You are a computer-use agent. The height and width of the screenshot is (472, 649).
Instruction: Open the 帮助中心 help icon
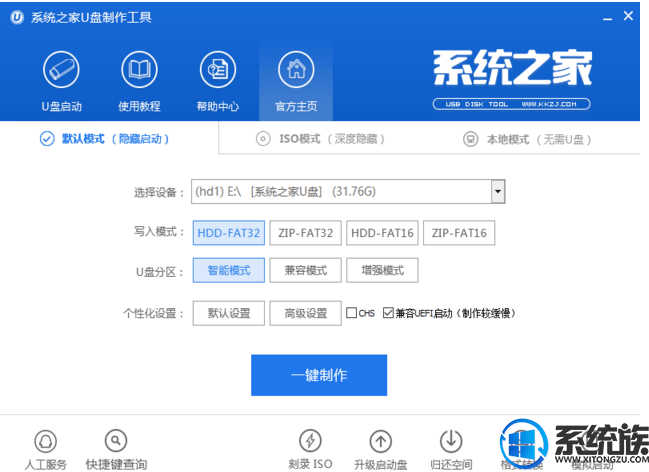click(x=218, y=70)
